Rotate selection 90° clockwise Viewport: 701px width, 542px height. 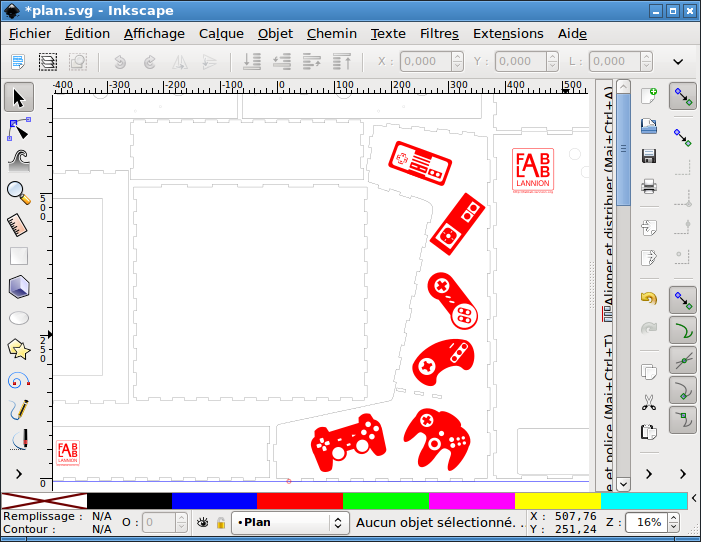(149, 62)
